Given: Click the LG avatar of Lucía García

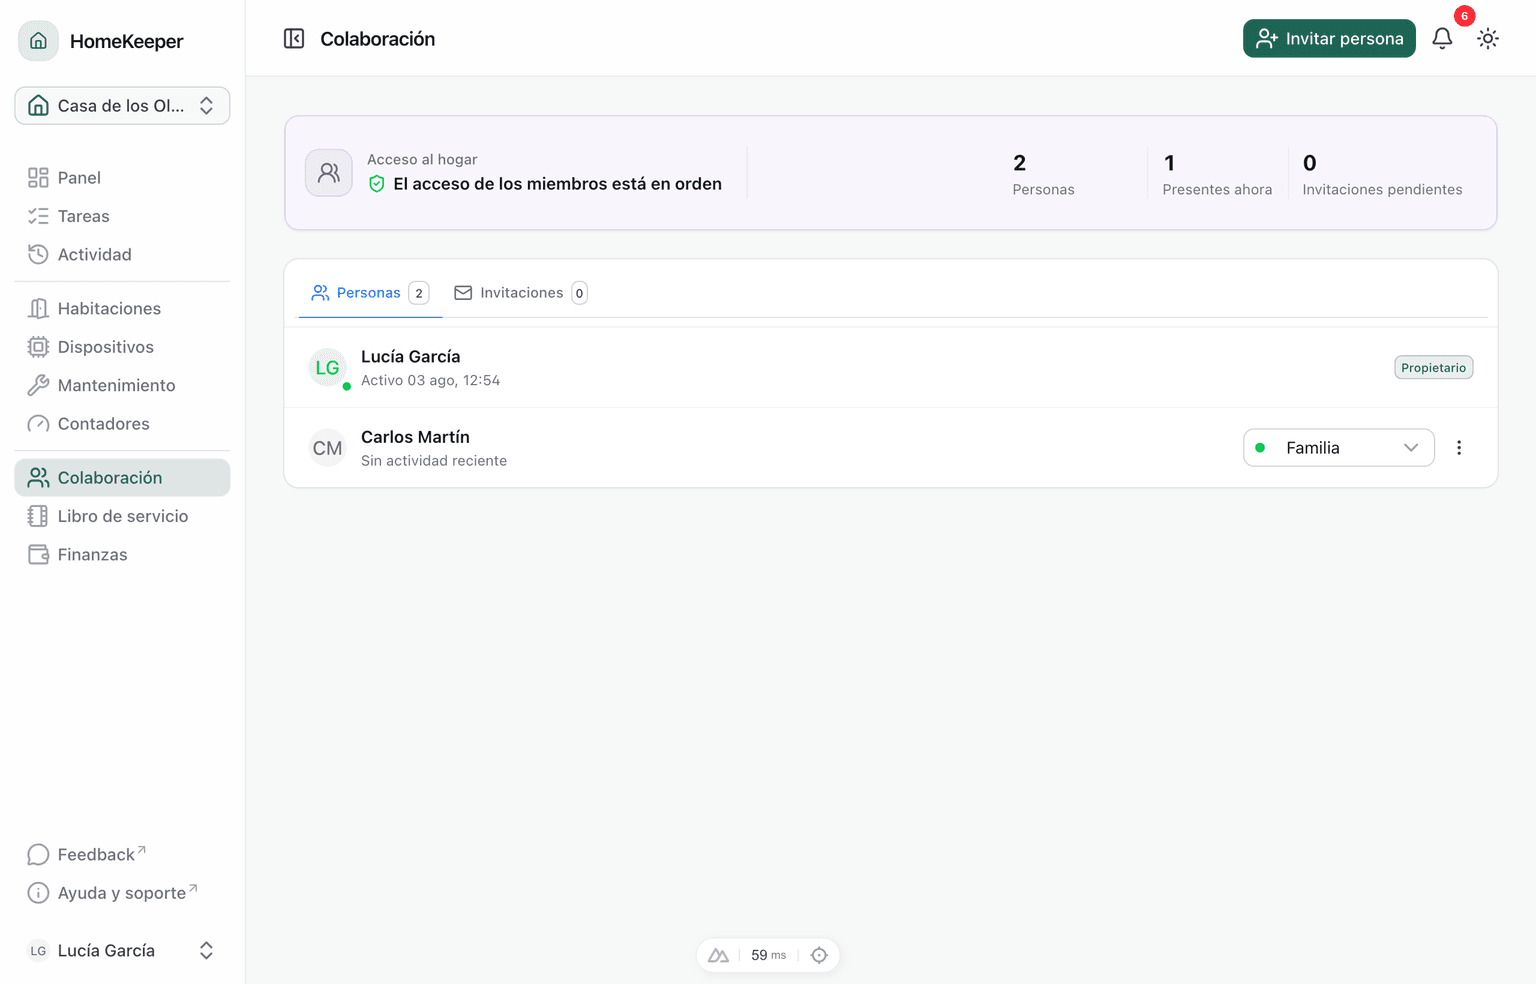Looking at the screenshot, I should click(x=328, y=368).
